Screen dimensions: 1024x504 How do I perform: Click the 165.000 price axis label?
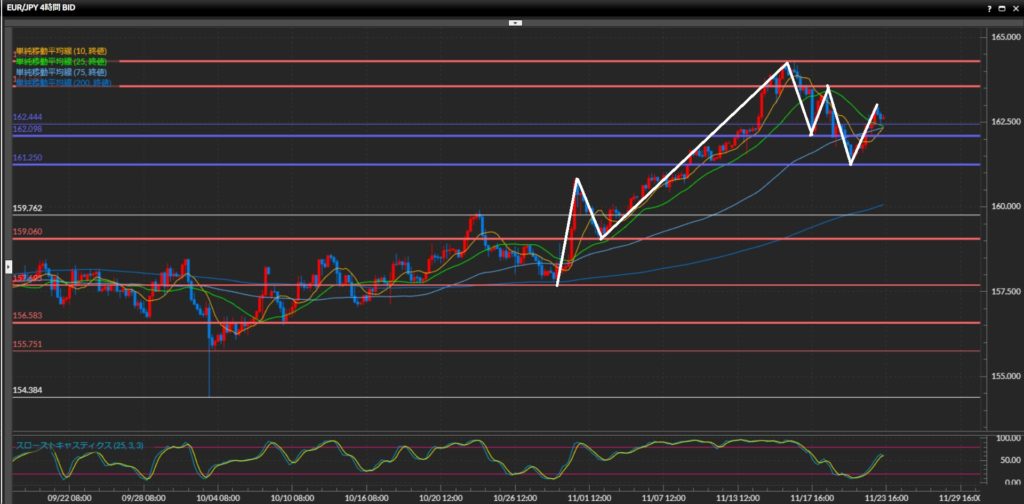coord(1003,37)
